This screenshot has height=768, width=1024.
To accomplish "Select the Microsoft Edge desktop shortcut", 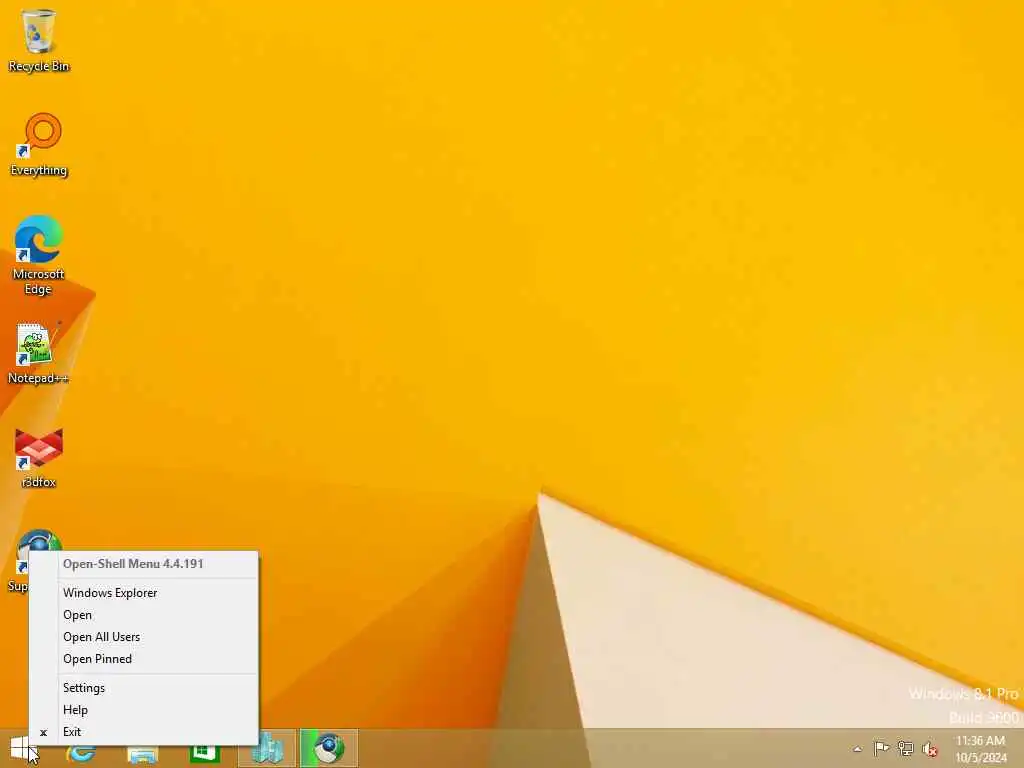I will (x=39, y=256).
